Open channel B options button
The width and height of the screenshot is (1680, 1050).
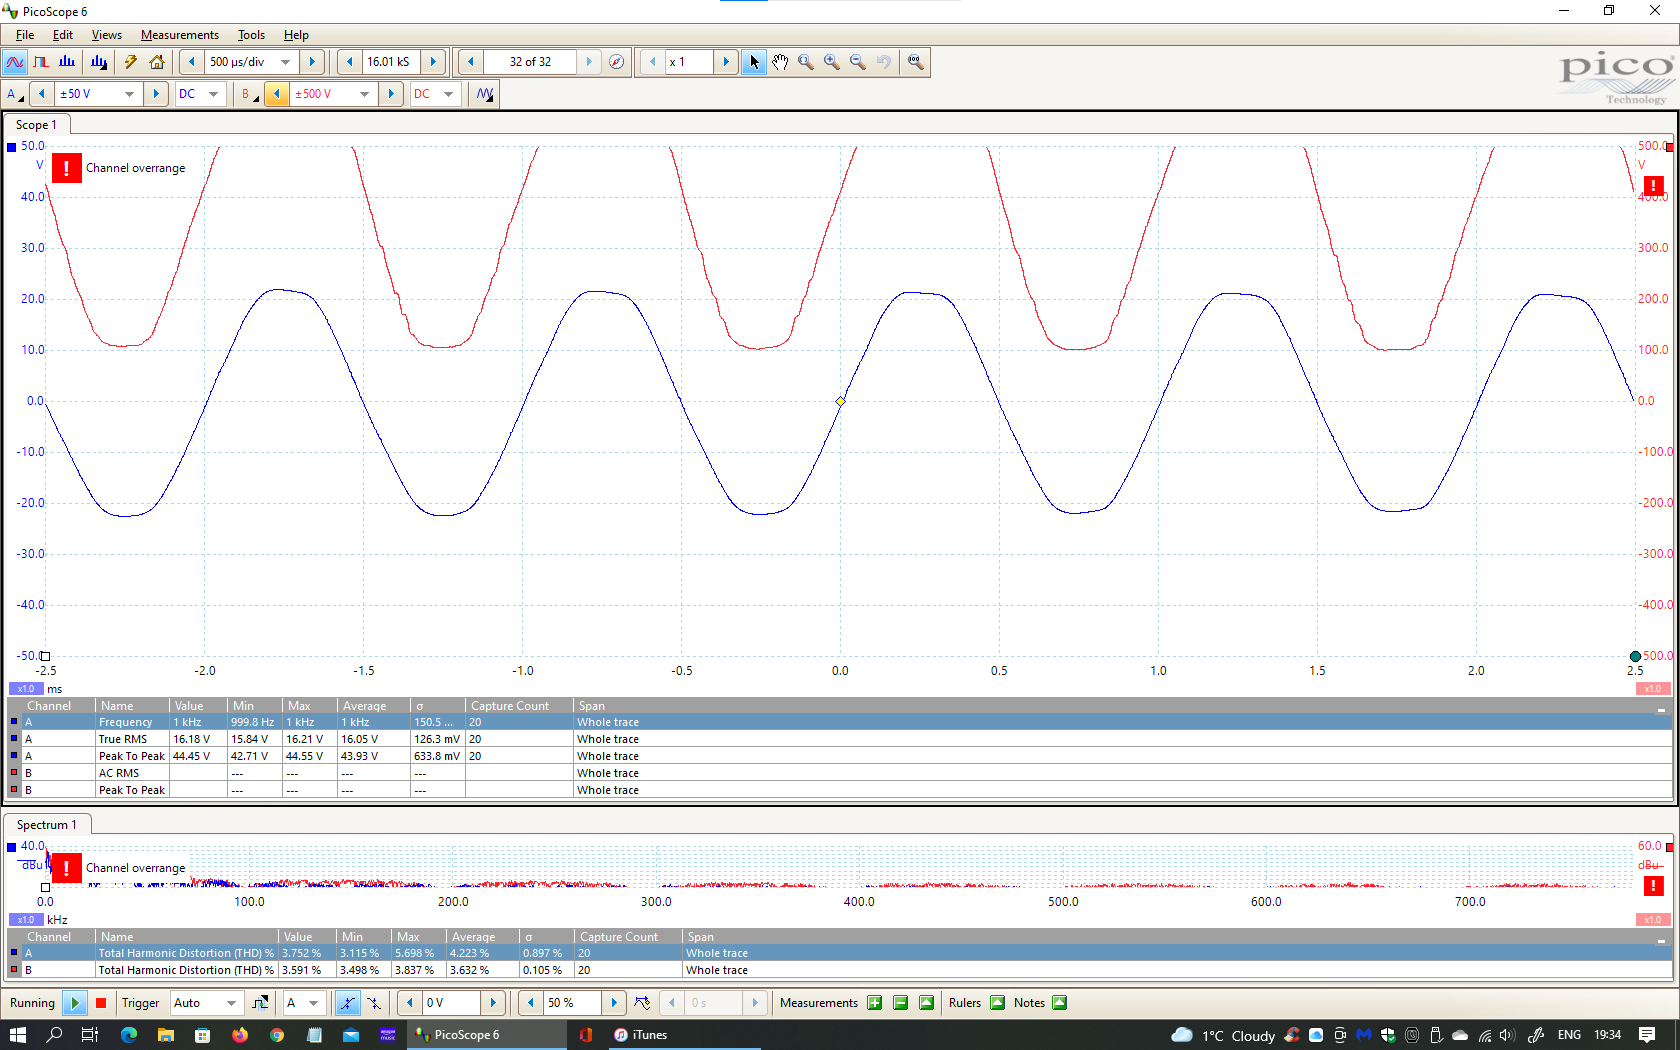coord(249,94)
